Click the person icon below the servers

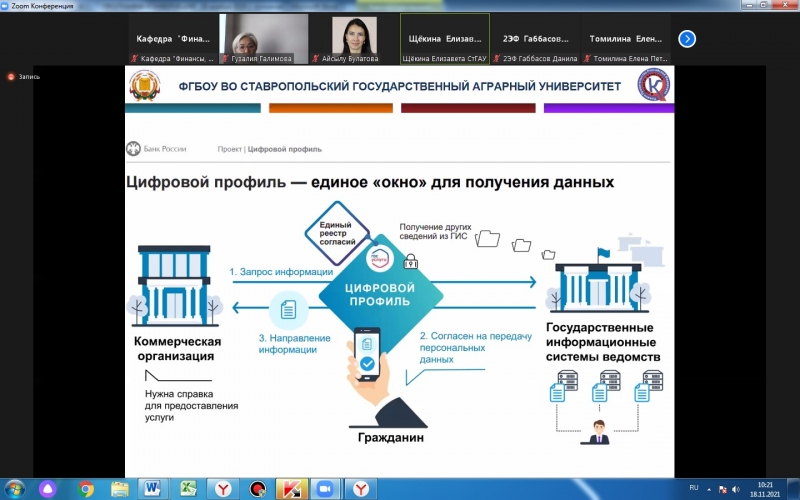(597, 432)
